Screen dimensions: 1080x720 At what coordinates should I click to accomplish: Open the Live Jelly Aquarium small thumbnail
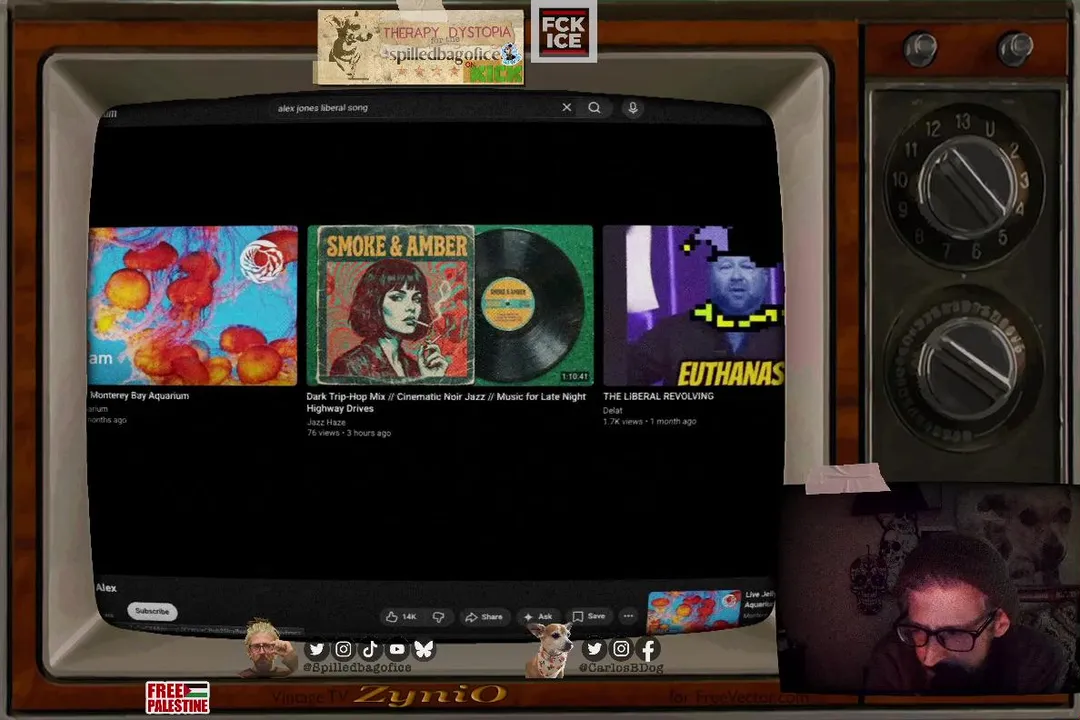click(694, 610)
